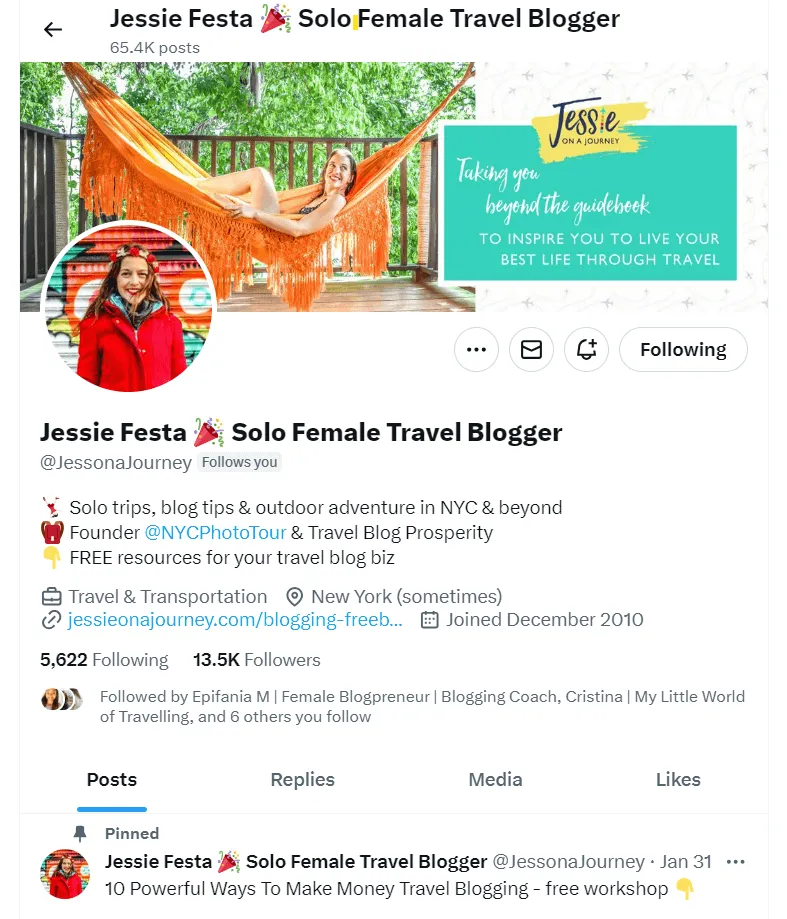Visit the jessieonajourney.com blogging link
The image size is (787, 919).
[x=235, y=620]
